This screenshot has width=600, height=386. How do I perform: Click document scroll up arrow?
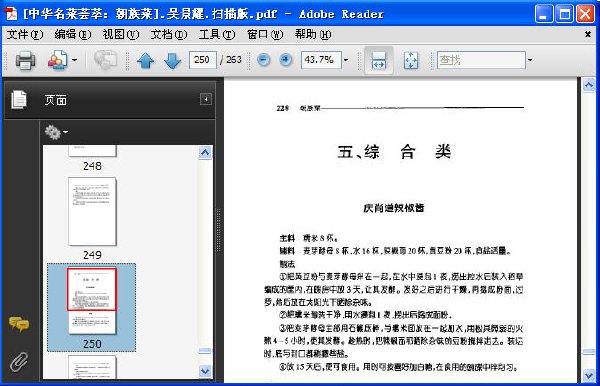(x=589, y=85)
